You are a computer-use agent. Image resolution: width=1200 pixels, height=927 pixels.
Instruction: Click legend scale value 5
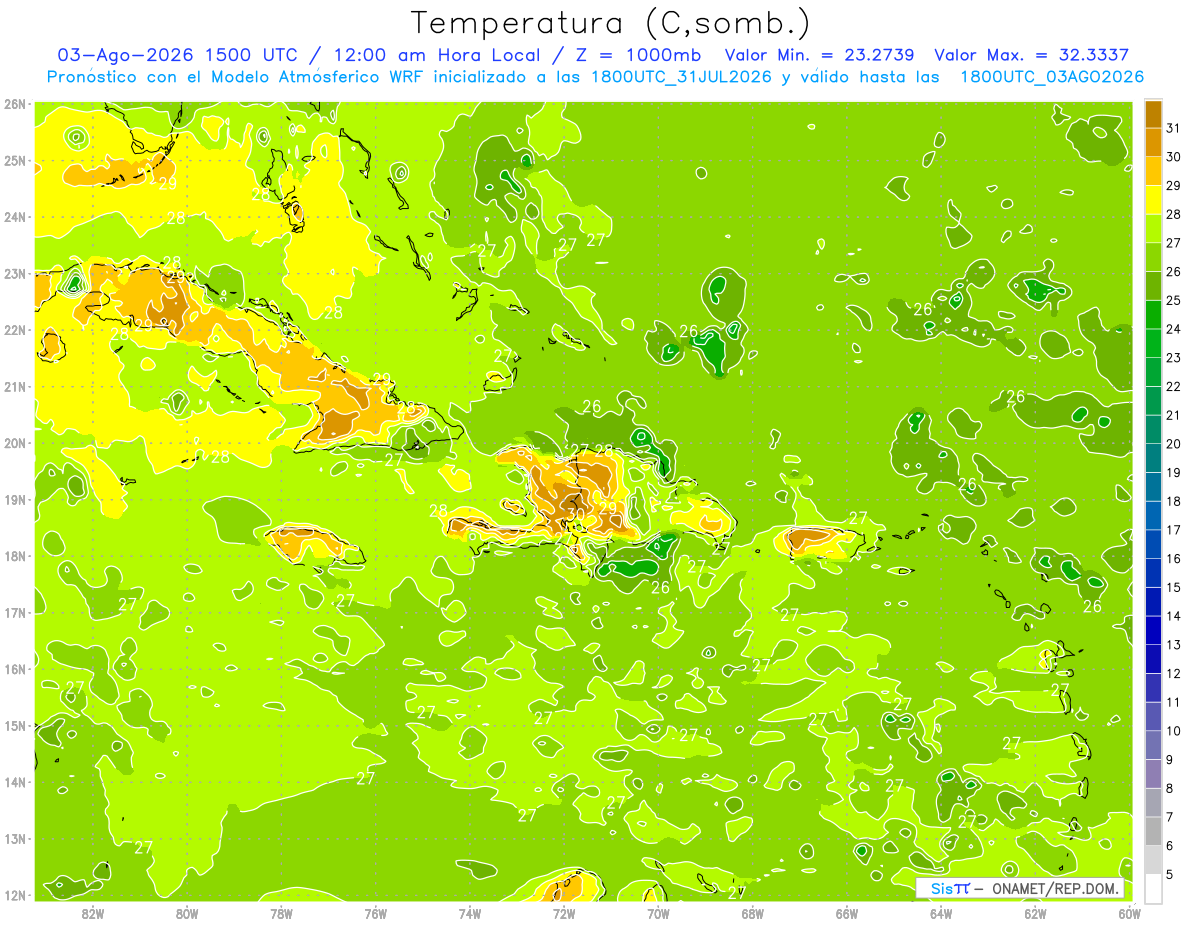pos(1170,874)
